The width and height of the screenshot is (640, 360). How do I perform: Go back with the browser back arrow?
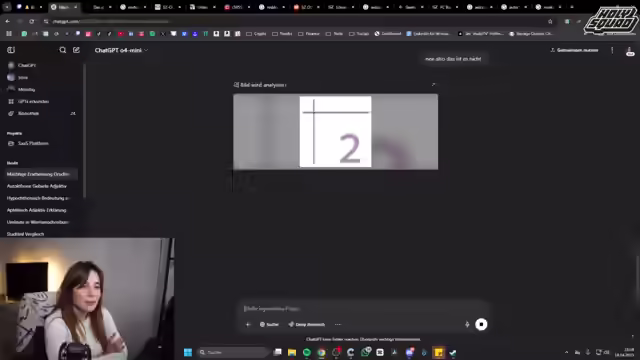click(8, 21)
